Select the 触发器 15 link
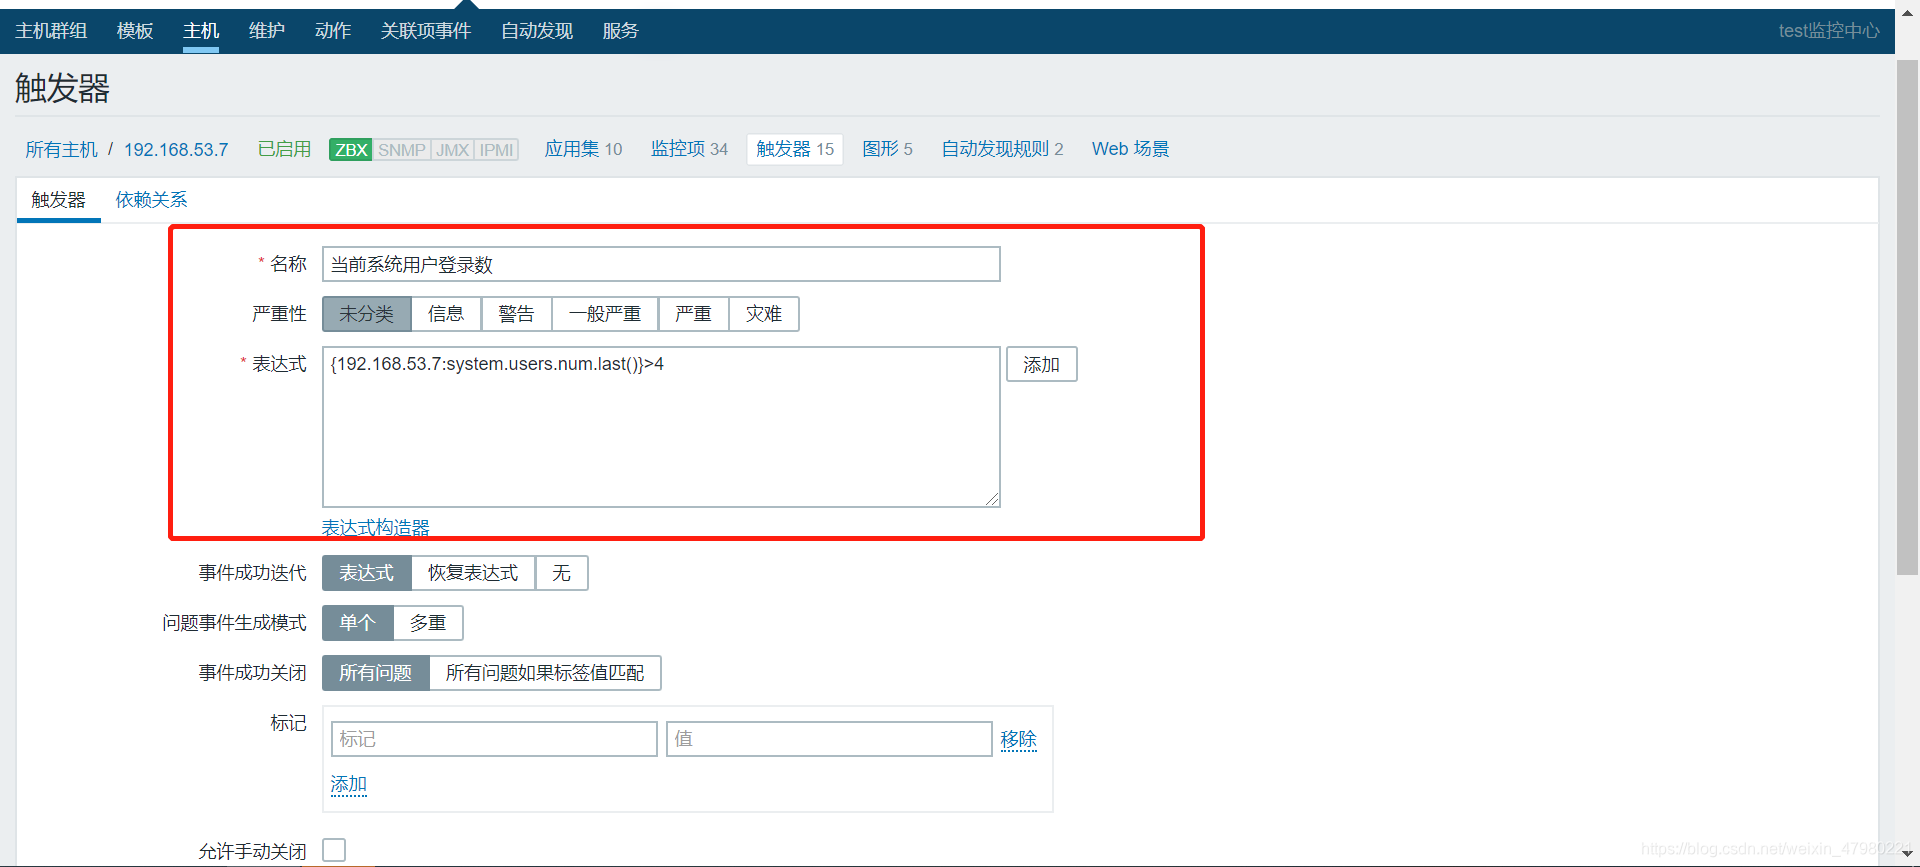 [x=795, y=149]
